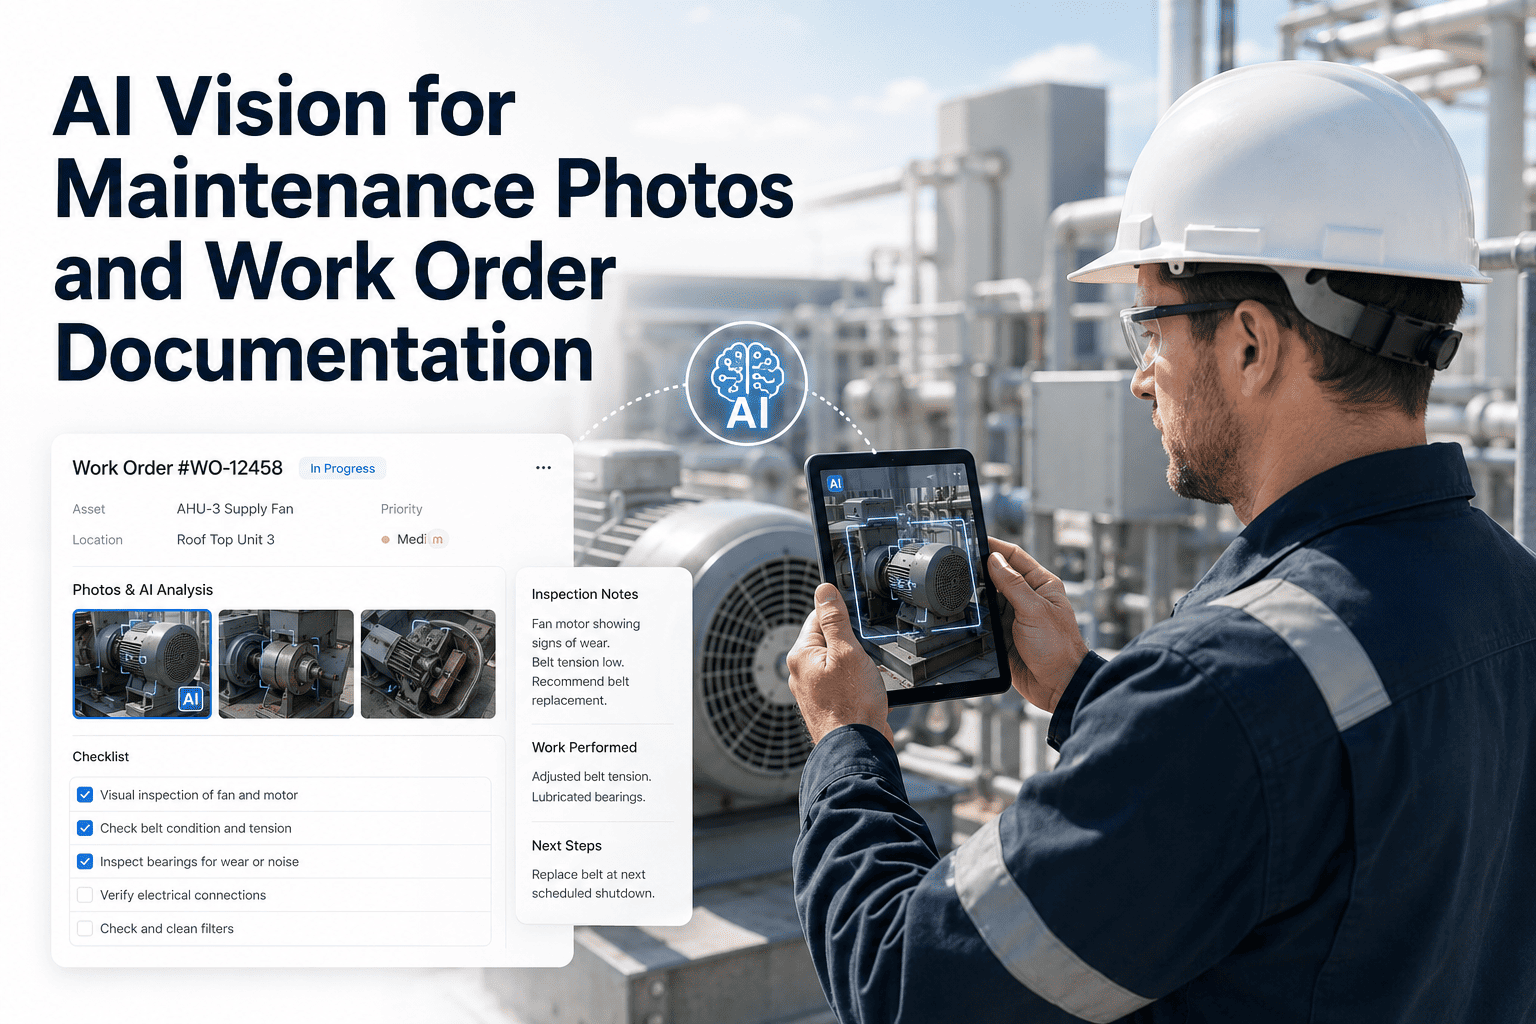Click the Work Performed heading
Image resolution: width=1536 pixels, height=1024 pixels.
(x=584, y=747)
